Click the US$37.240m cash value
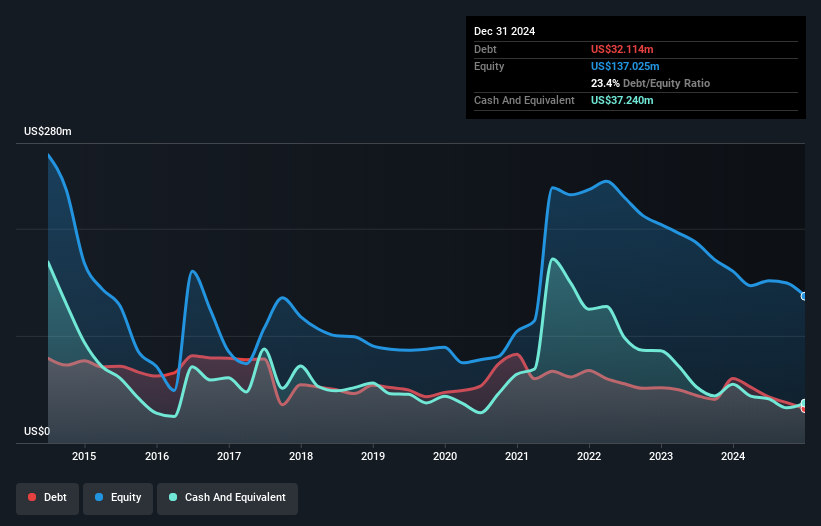 click(x=622, y=100)
